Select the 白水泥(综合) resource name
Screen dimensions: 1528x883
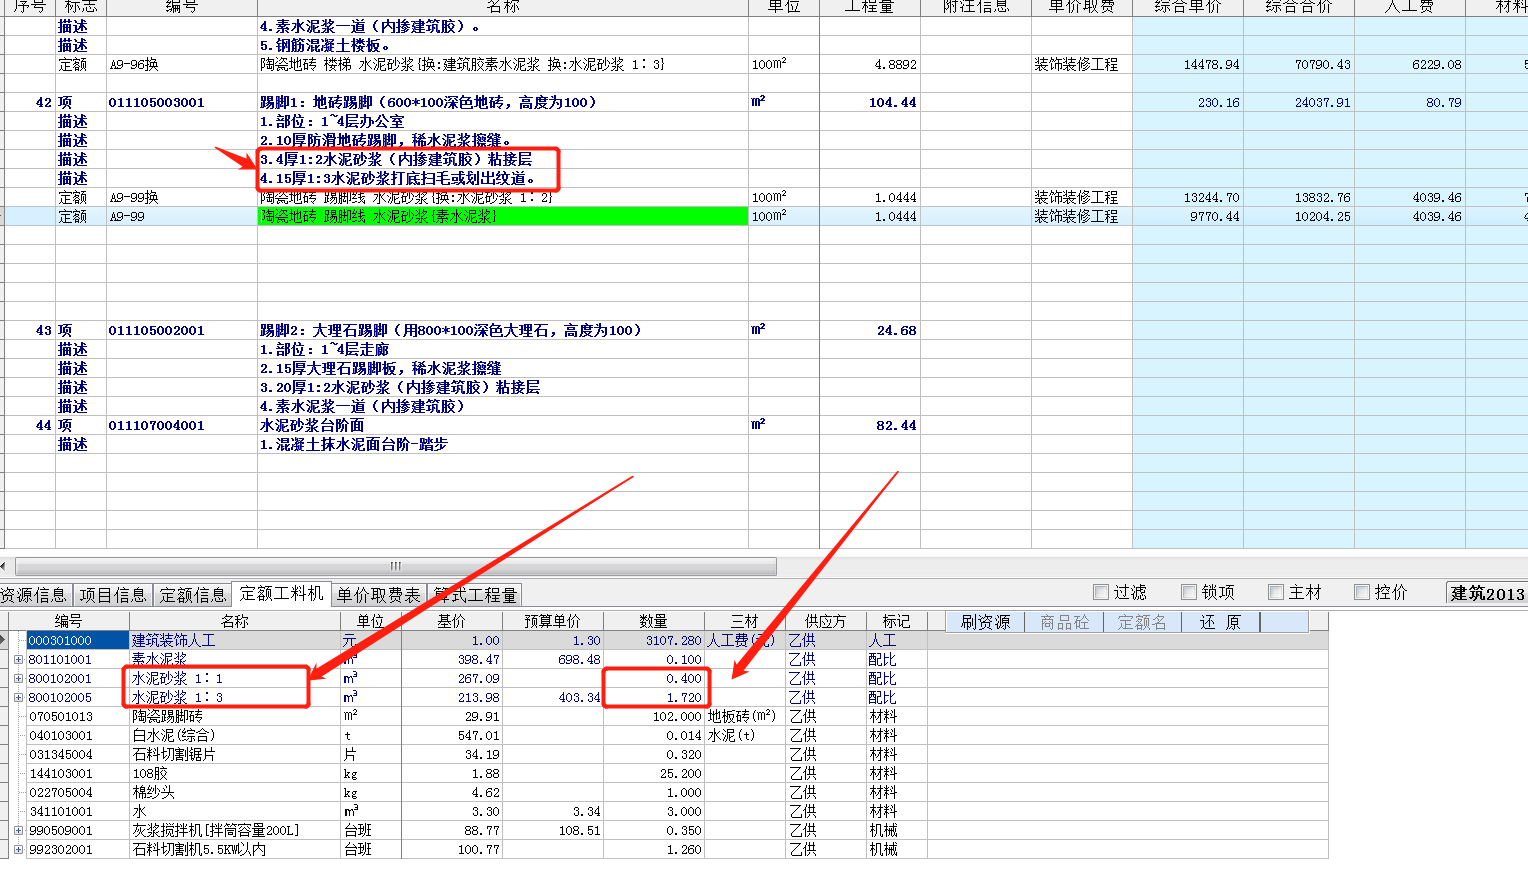(173, 736)
